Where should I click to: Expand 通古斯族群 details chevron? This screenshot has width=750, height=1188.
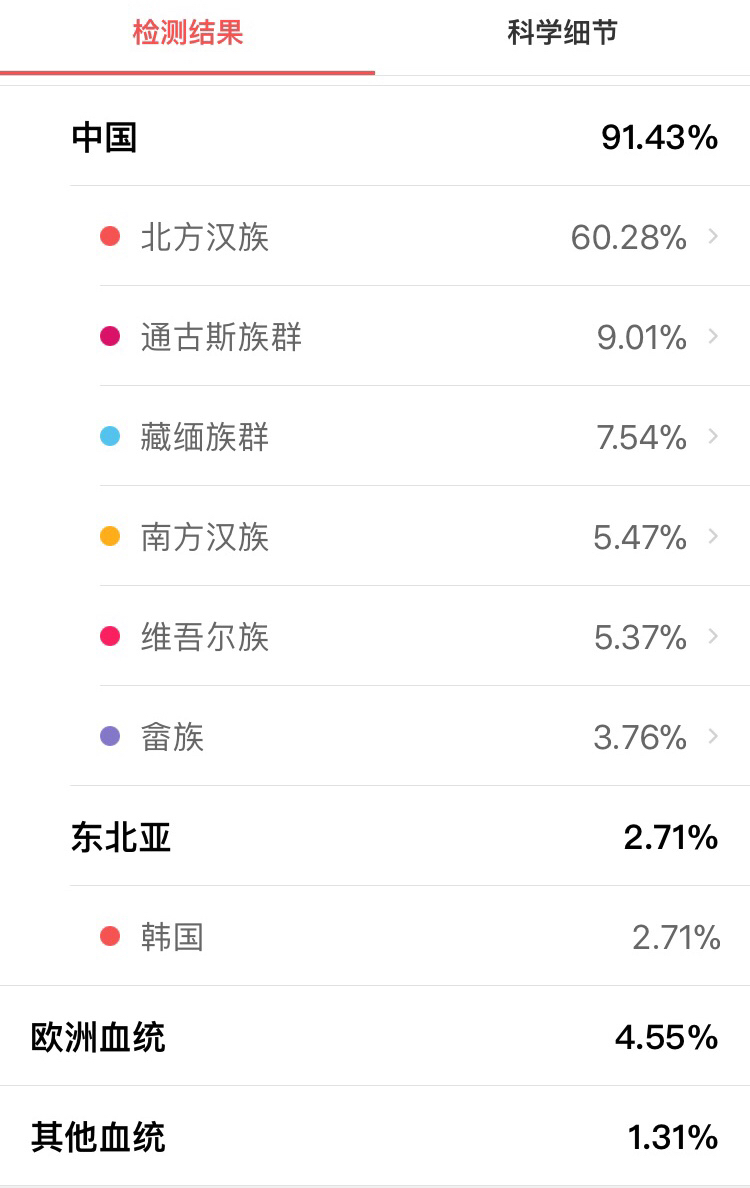click(x=713, y=336)
